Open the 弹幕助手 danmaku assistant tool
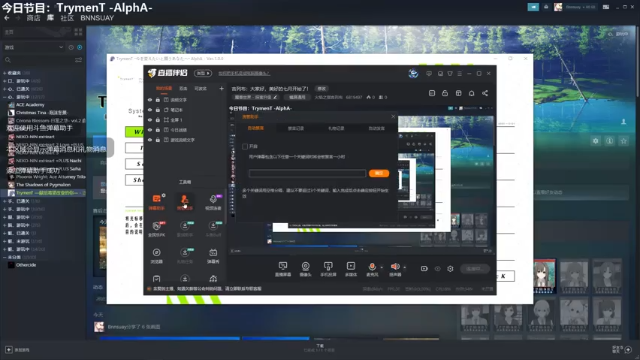640x360 pixels. click(x=156, y=202)
